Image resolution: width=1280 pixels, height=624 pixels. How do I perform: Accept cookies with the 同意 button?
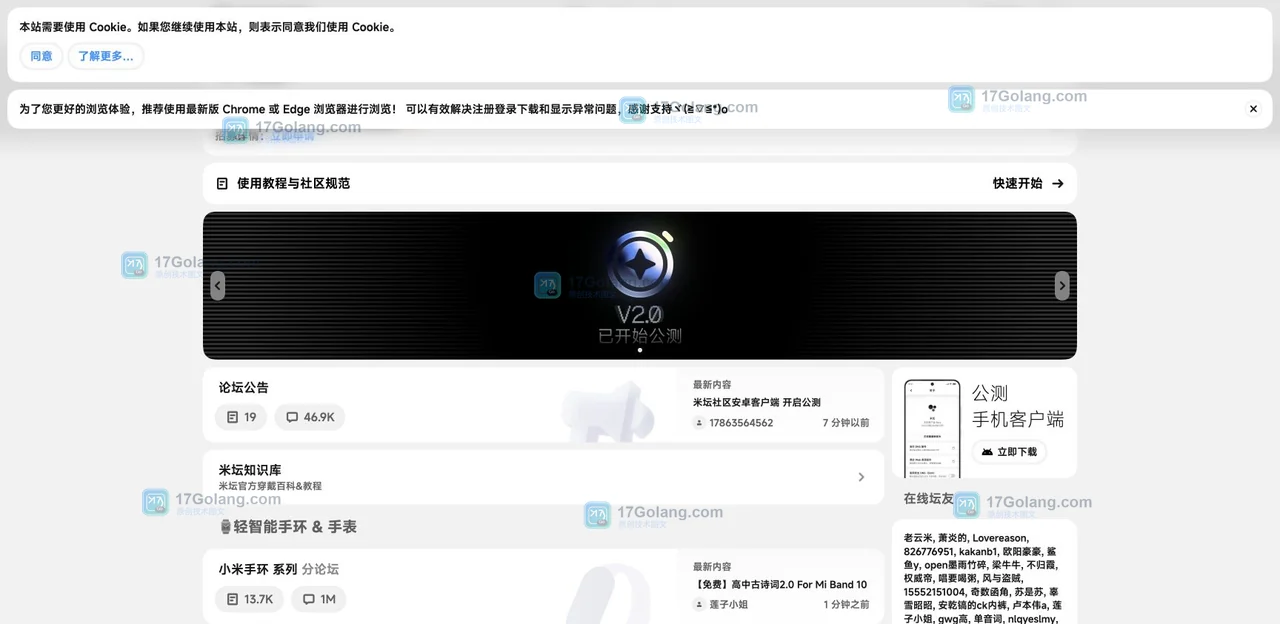coord(41,56)
